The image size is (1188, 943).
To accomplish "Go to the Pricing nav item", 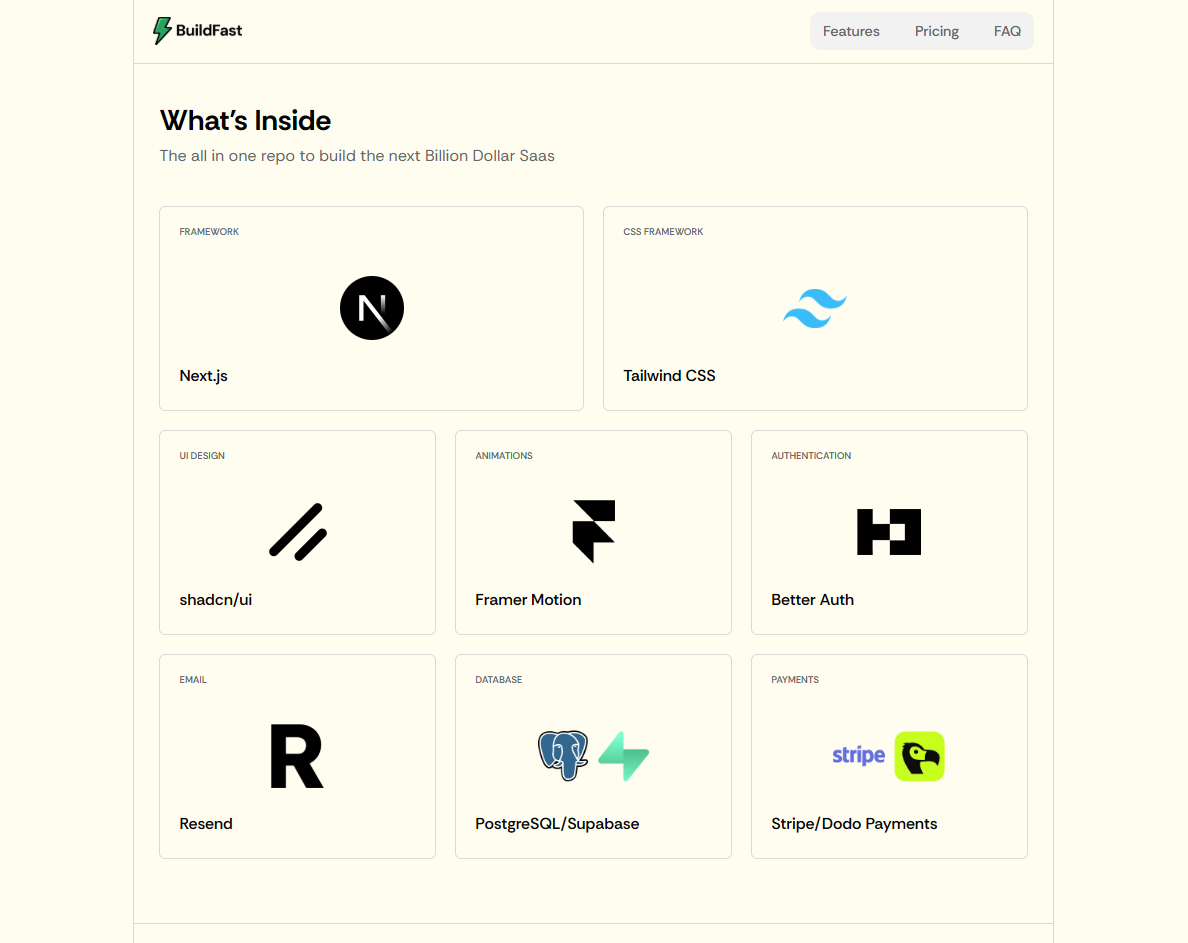I will (936, 31).
